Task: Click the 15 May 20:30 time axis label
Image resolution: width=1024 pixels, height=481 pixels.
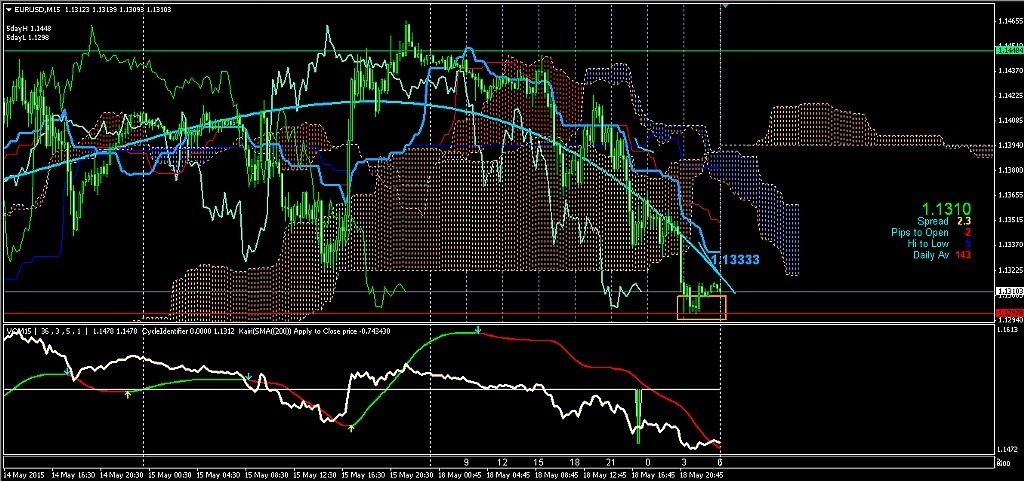Action: (x=412, y=473)
